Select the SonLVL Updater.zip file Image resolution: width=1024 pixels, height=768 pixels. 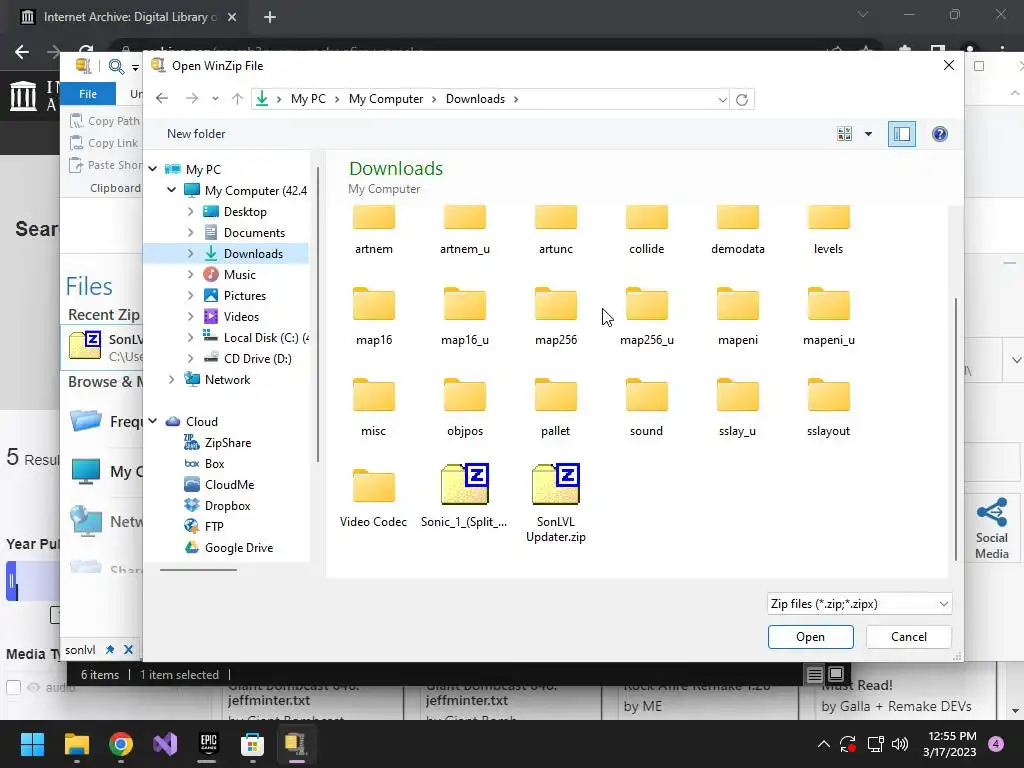pos(556,503)
